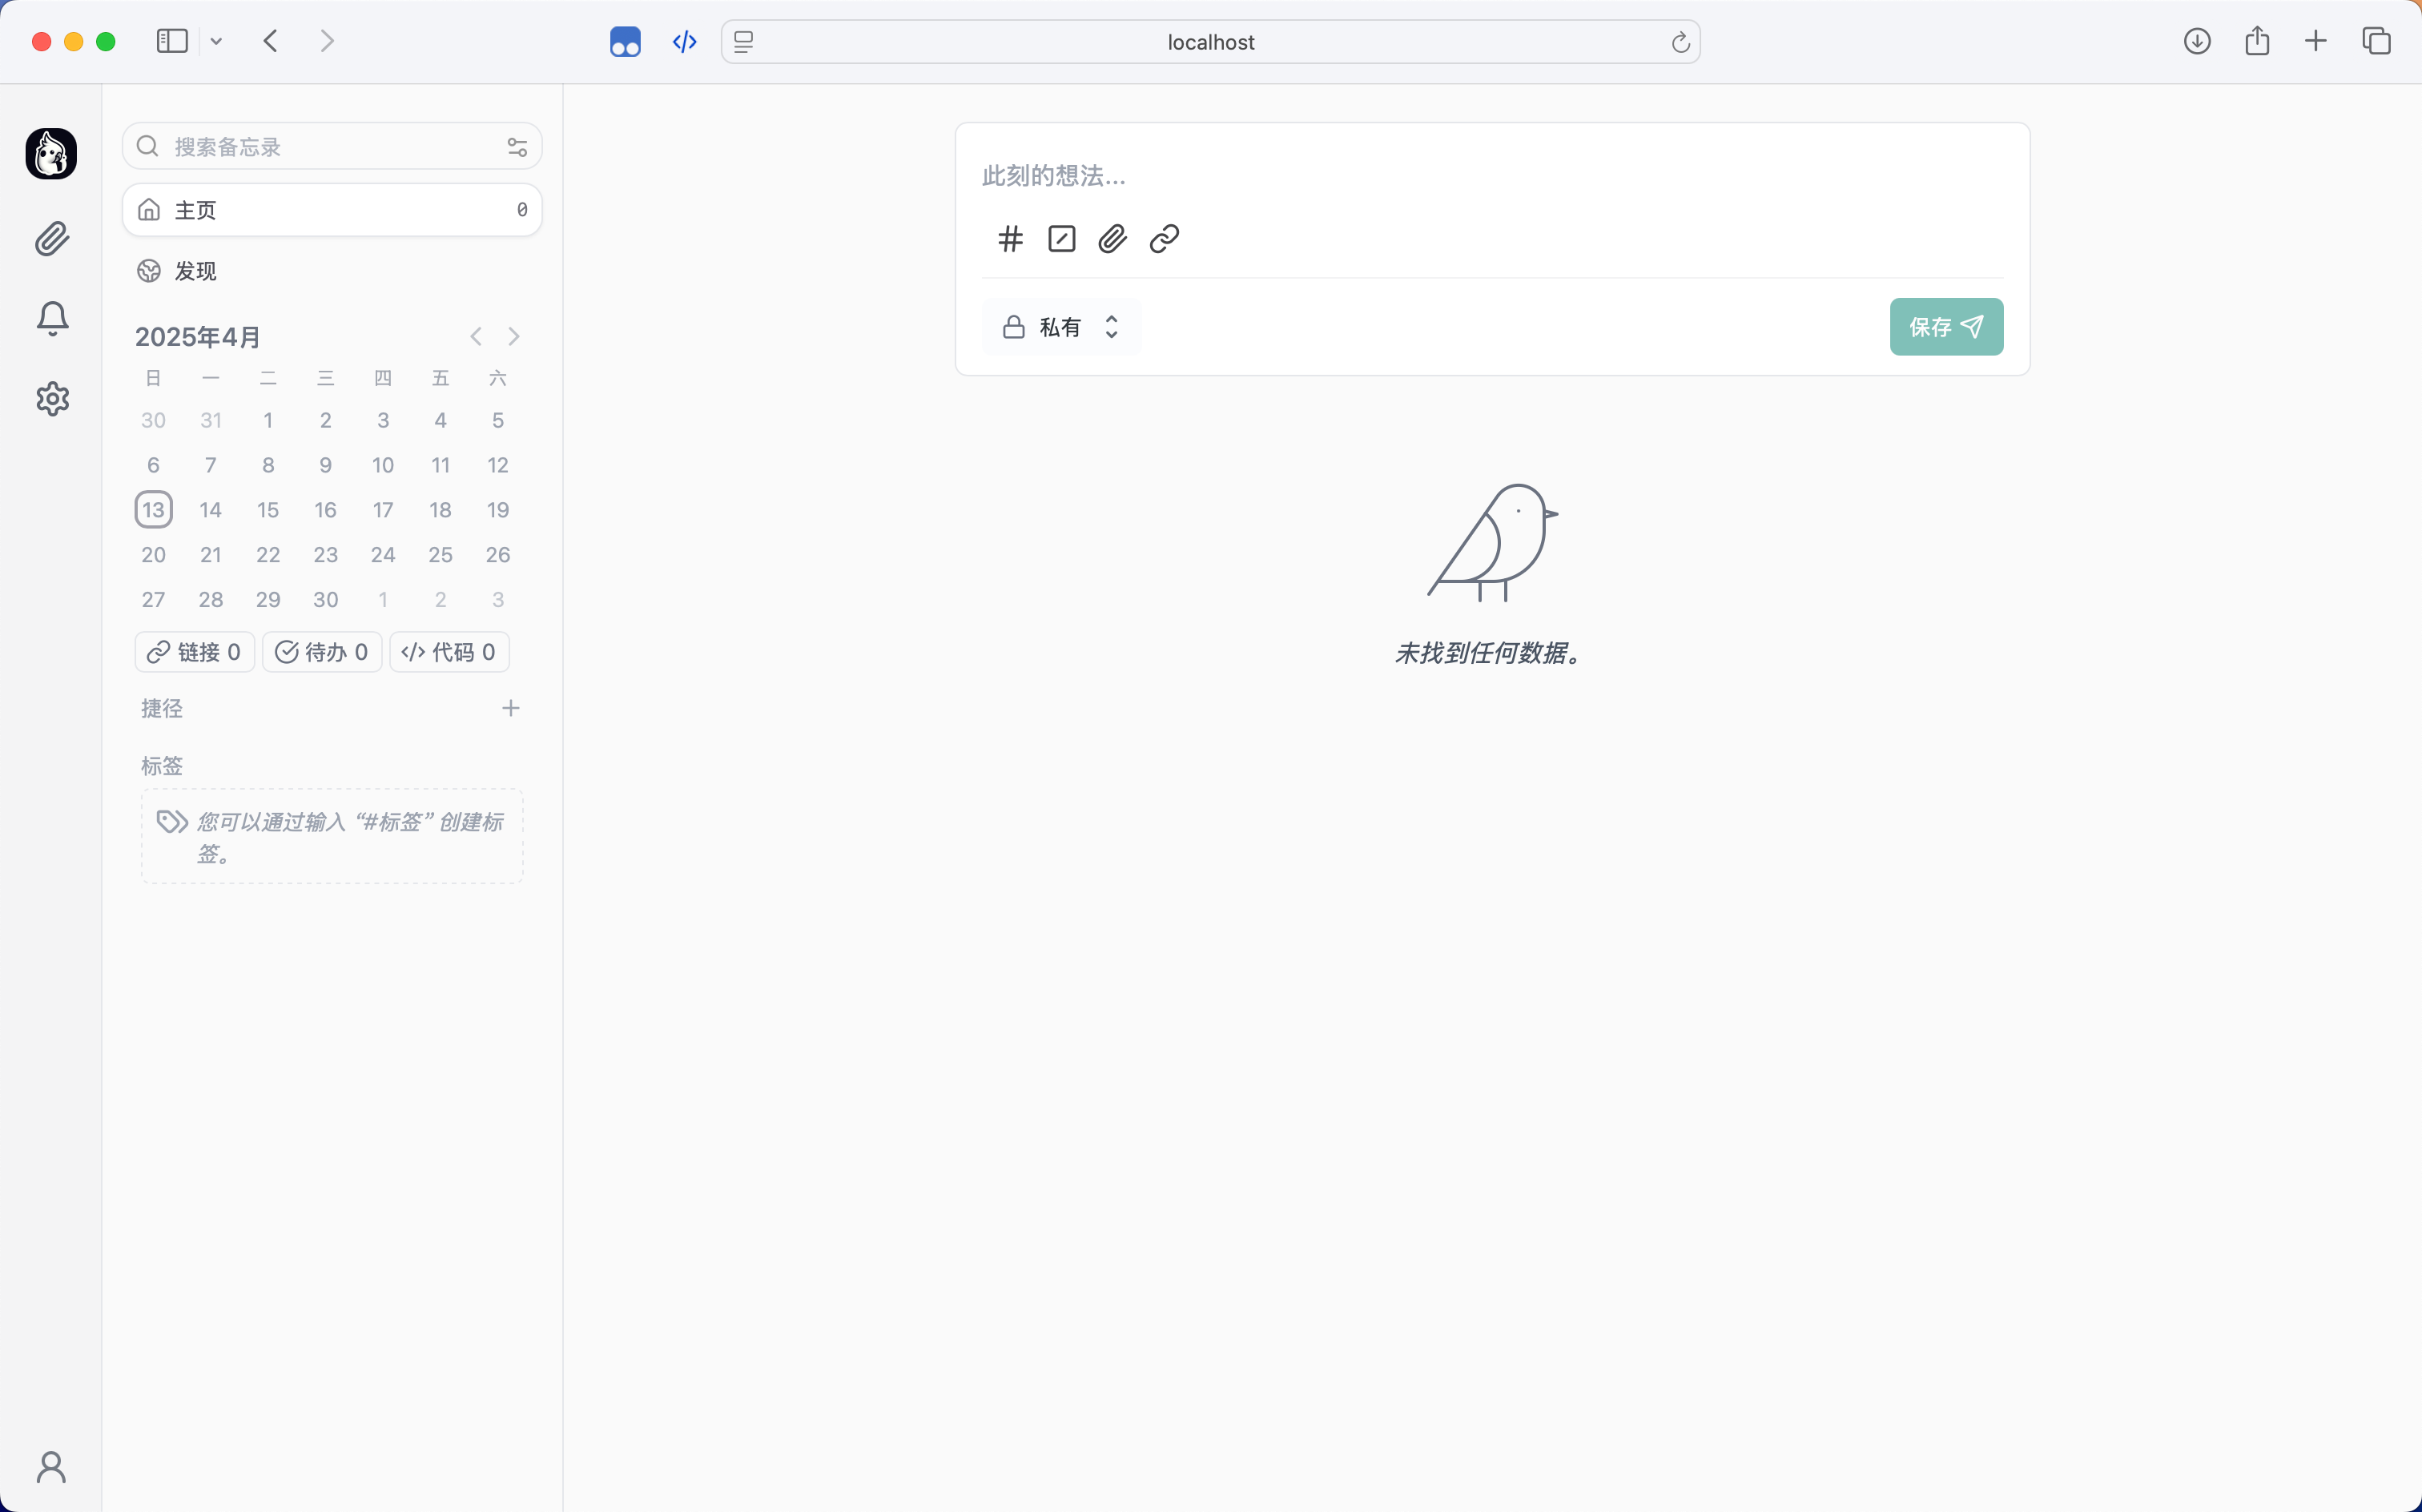Viewport: 2422px width, 1512px height.
Task: Go to next month in the calendar
Action: point(514,337)
